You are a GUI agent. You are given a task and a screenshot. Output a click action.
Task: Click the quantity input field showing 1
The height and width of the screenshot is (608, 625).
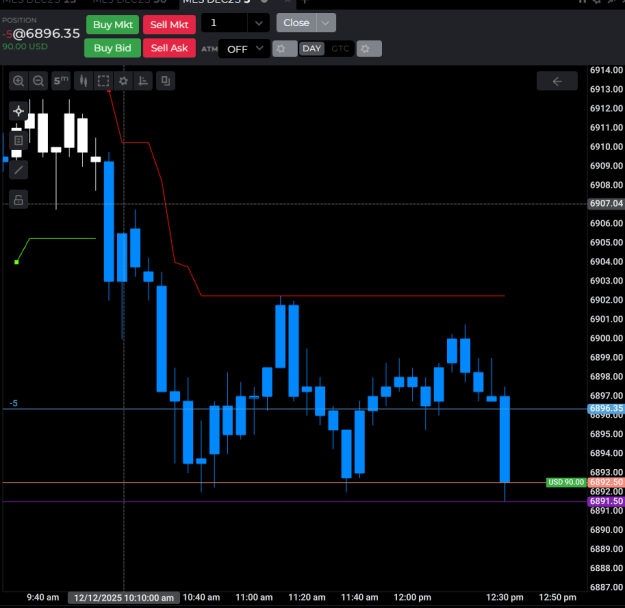pos(224,23)
